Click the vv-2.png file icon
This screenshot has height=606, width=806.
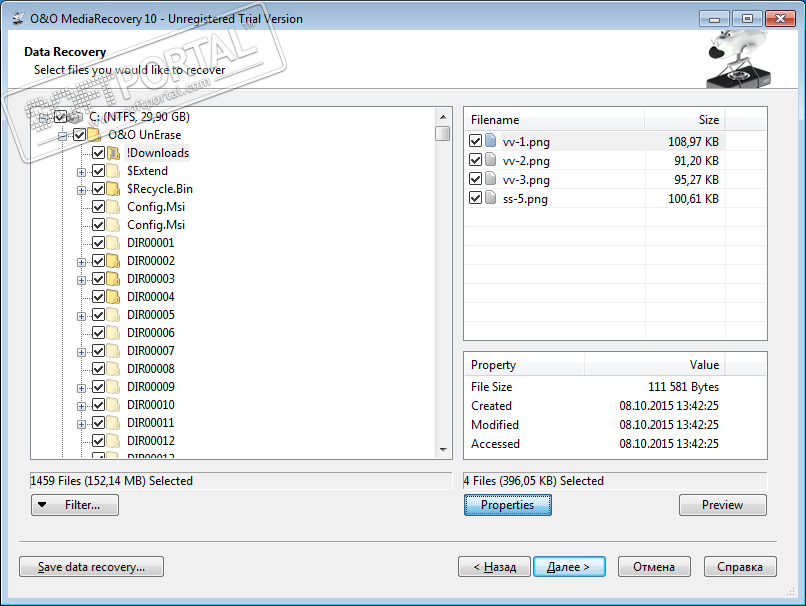coord(491,159)
